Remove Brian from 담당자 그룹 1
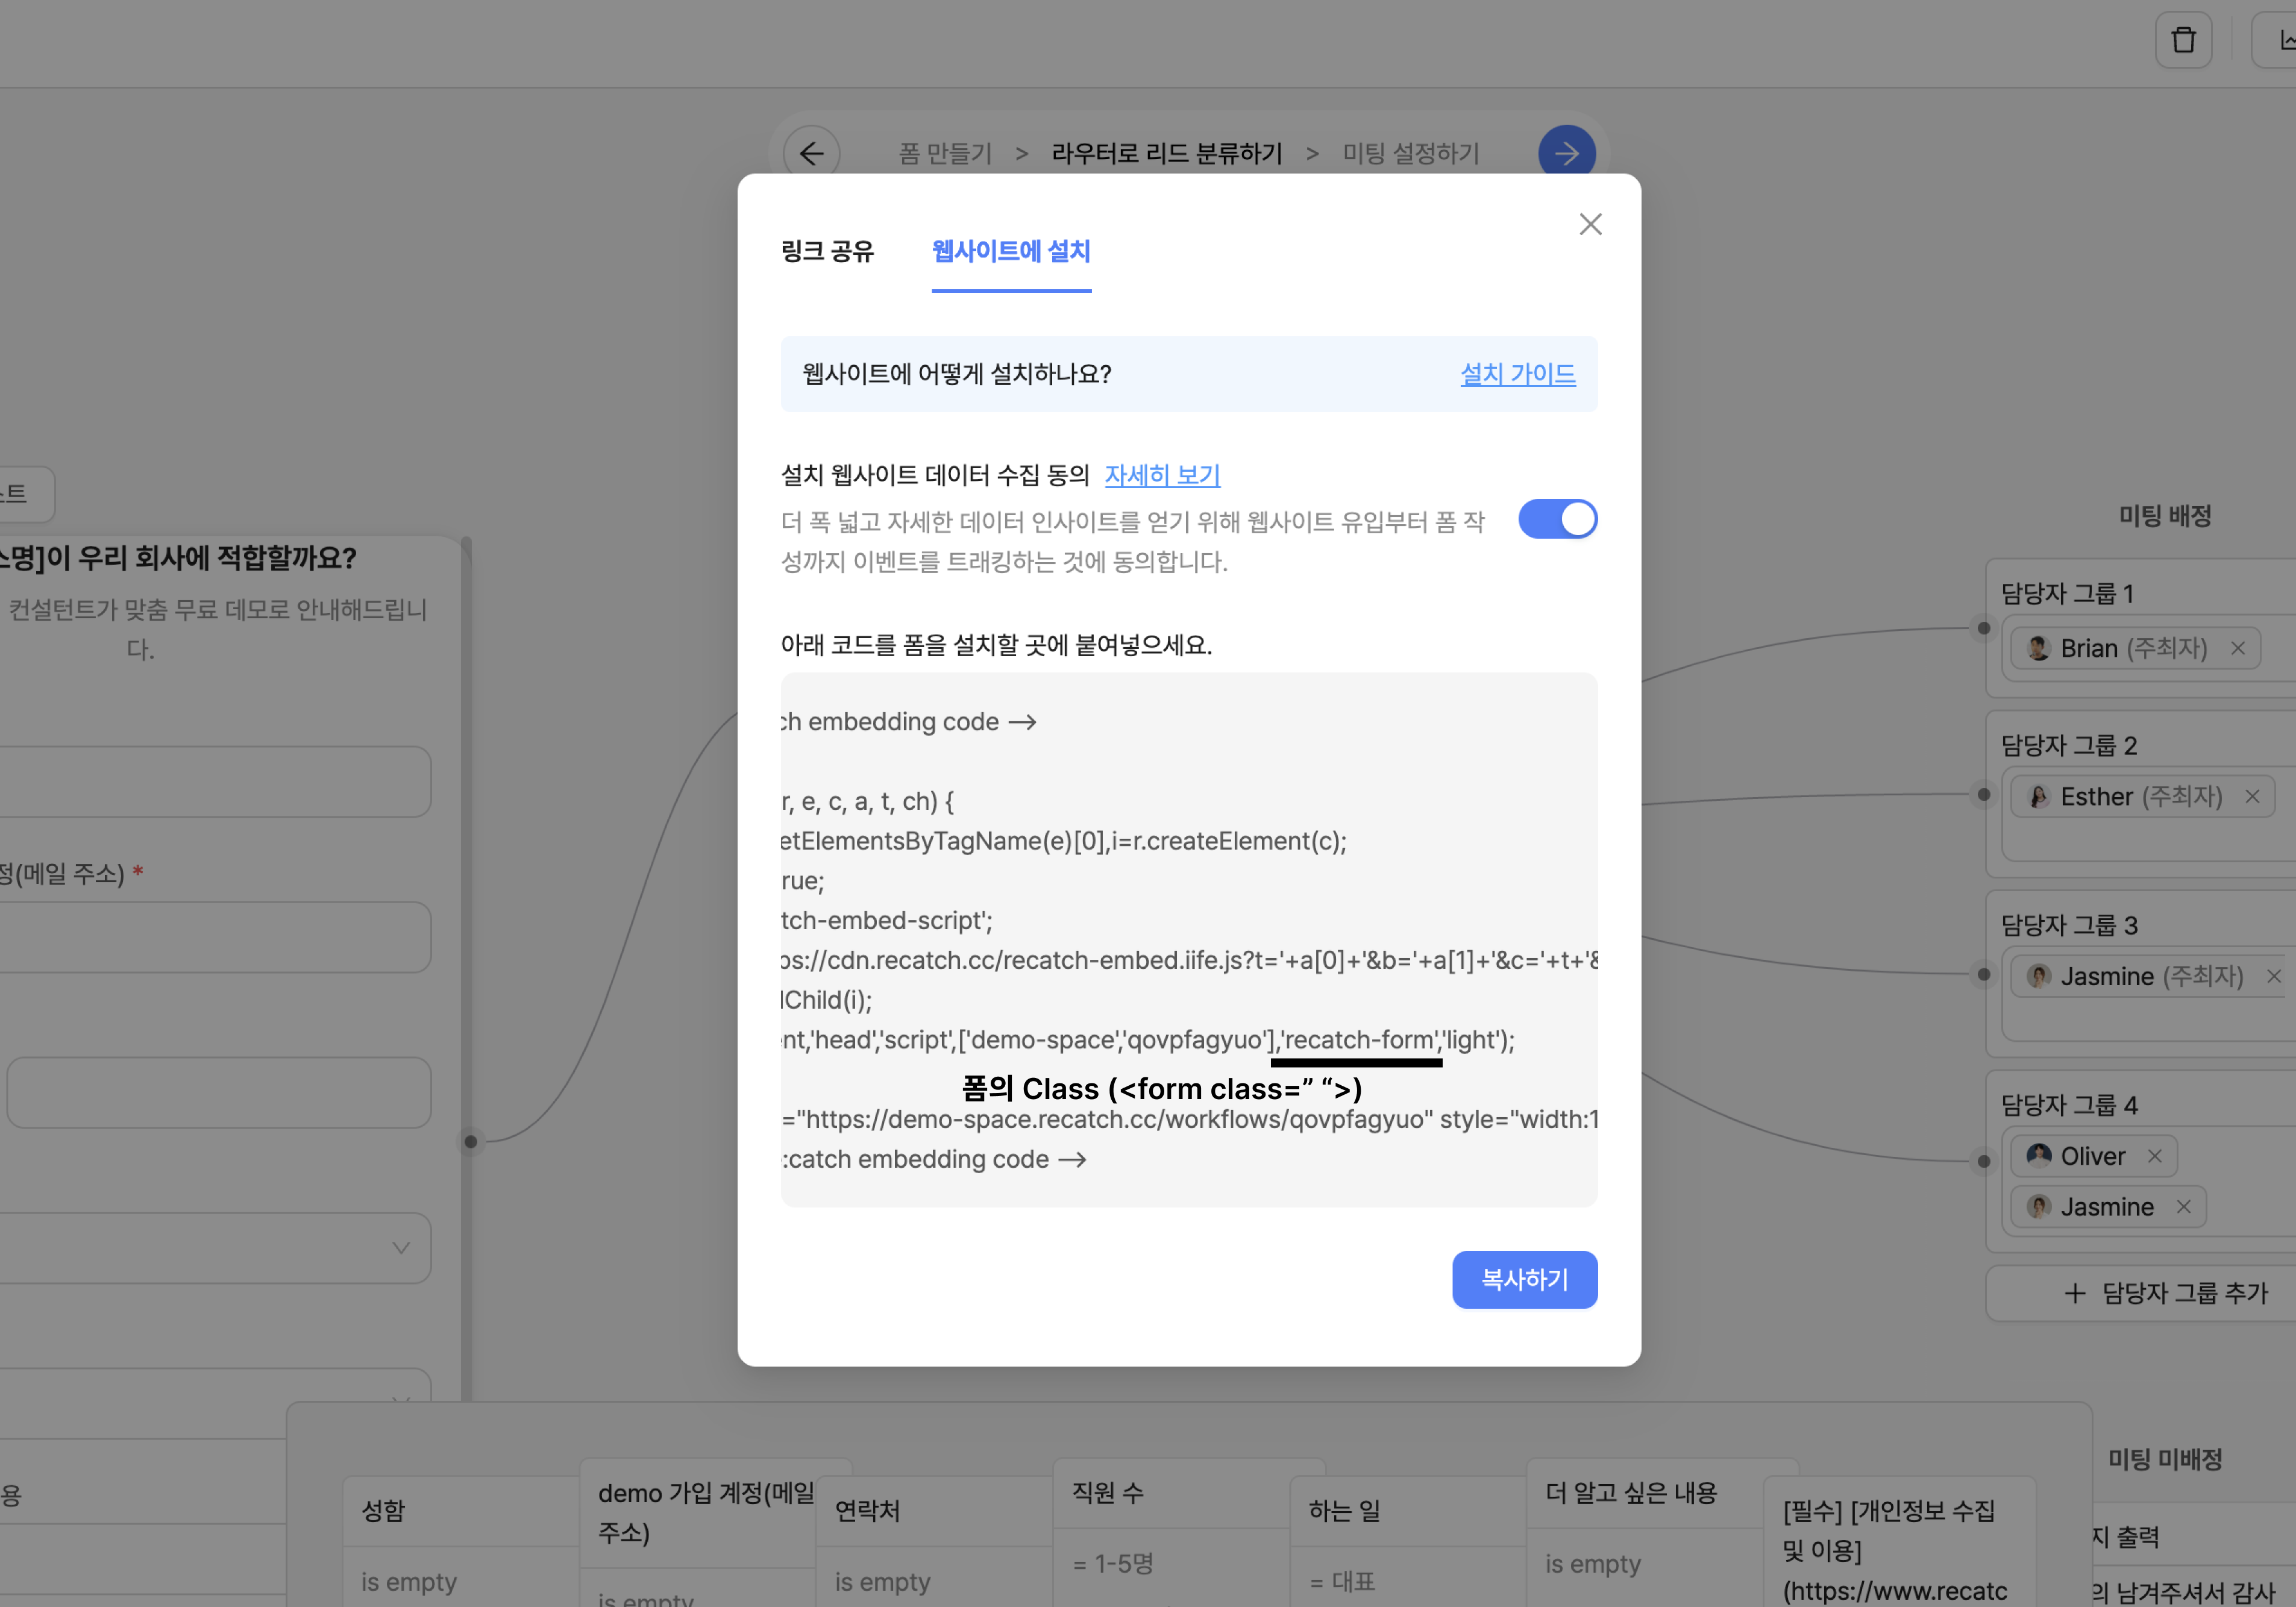This screenshot has width=2296, height=1607. pos(2238,648)
